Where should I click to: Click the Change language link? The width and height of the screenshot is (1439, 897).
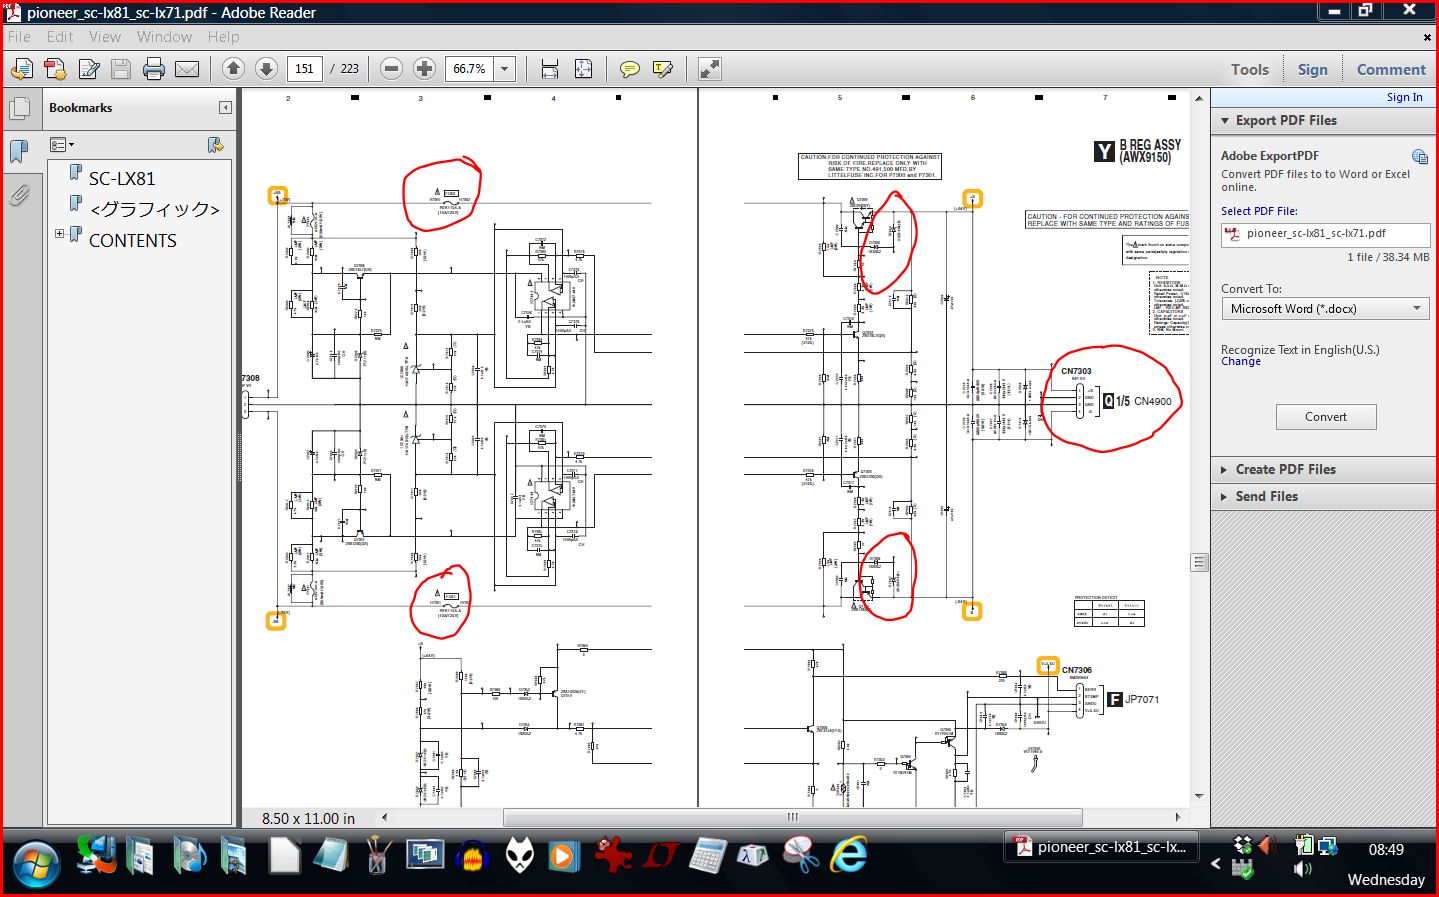(x=1241, y=362)
